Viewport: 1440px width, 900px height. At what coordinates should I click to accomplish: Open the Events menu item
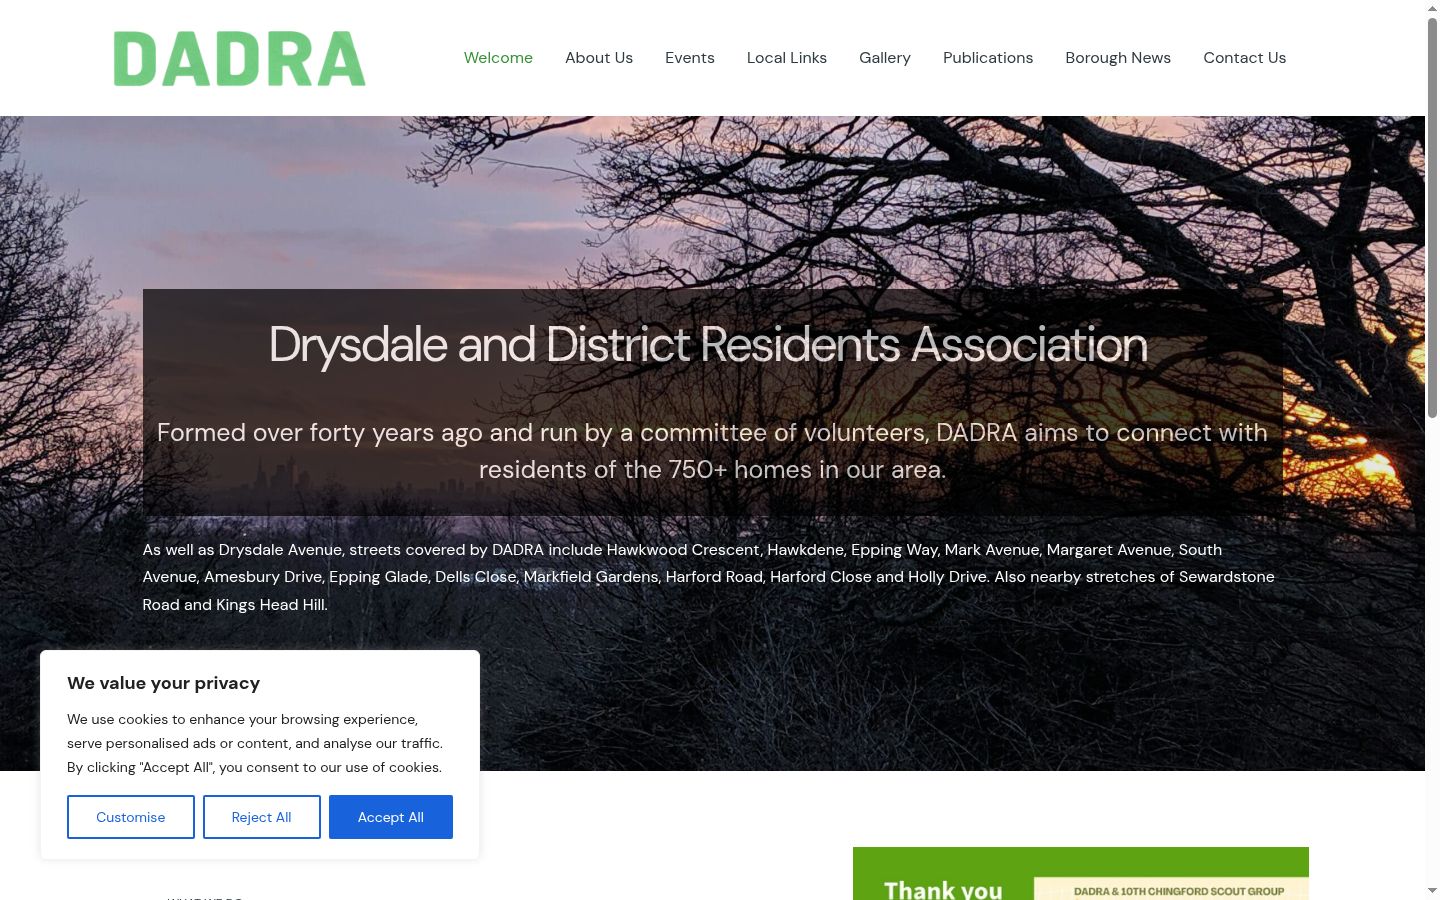(690, 58)
